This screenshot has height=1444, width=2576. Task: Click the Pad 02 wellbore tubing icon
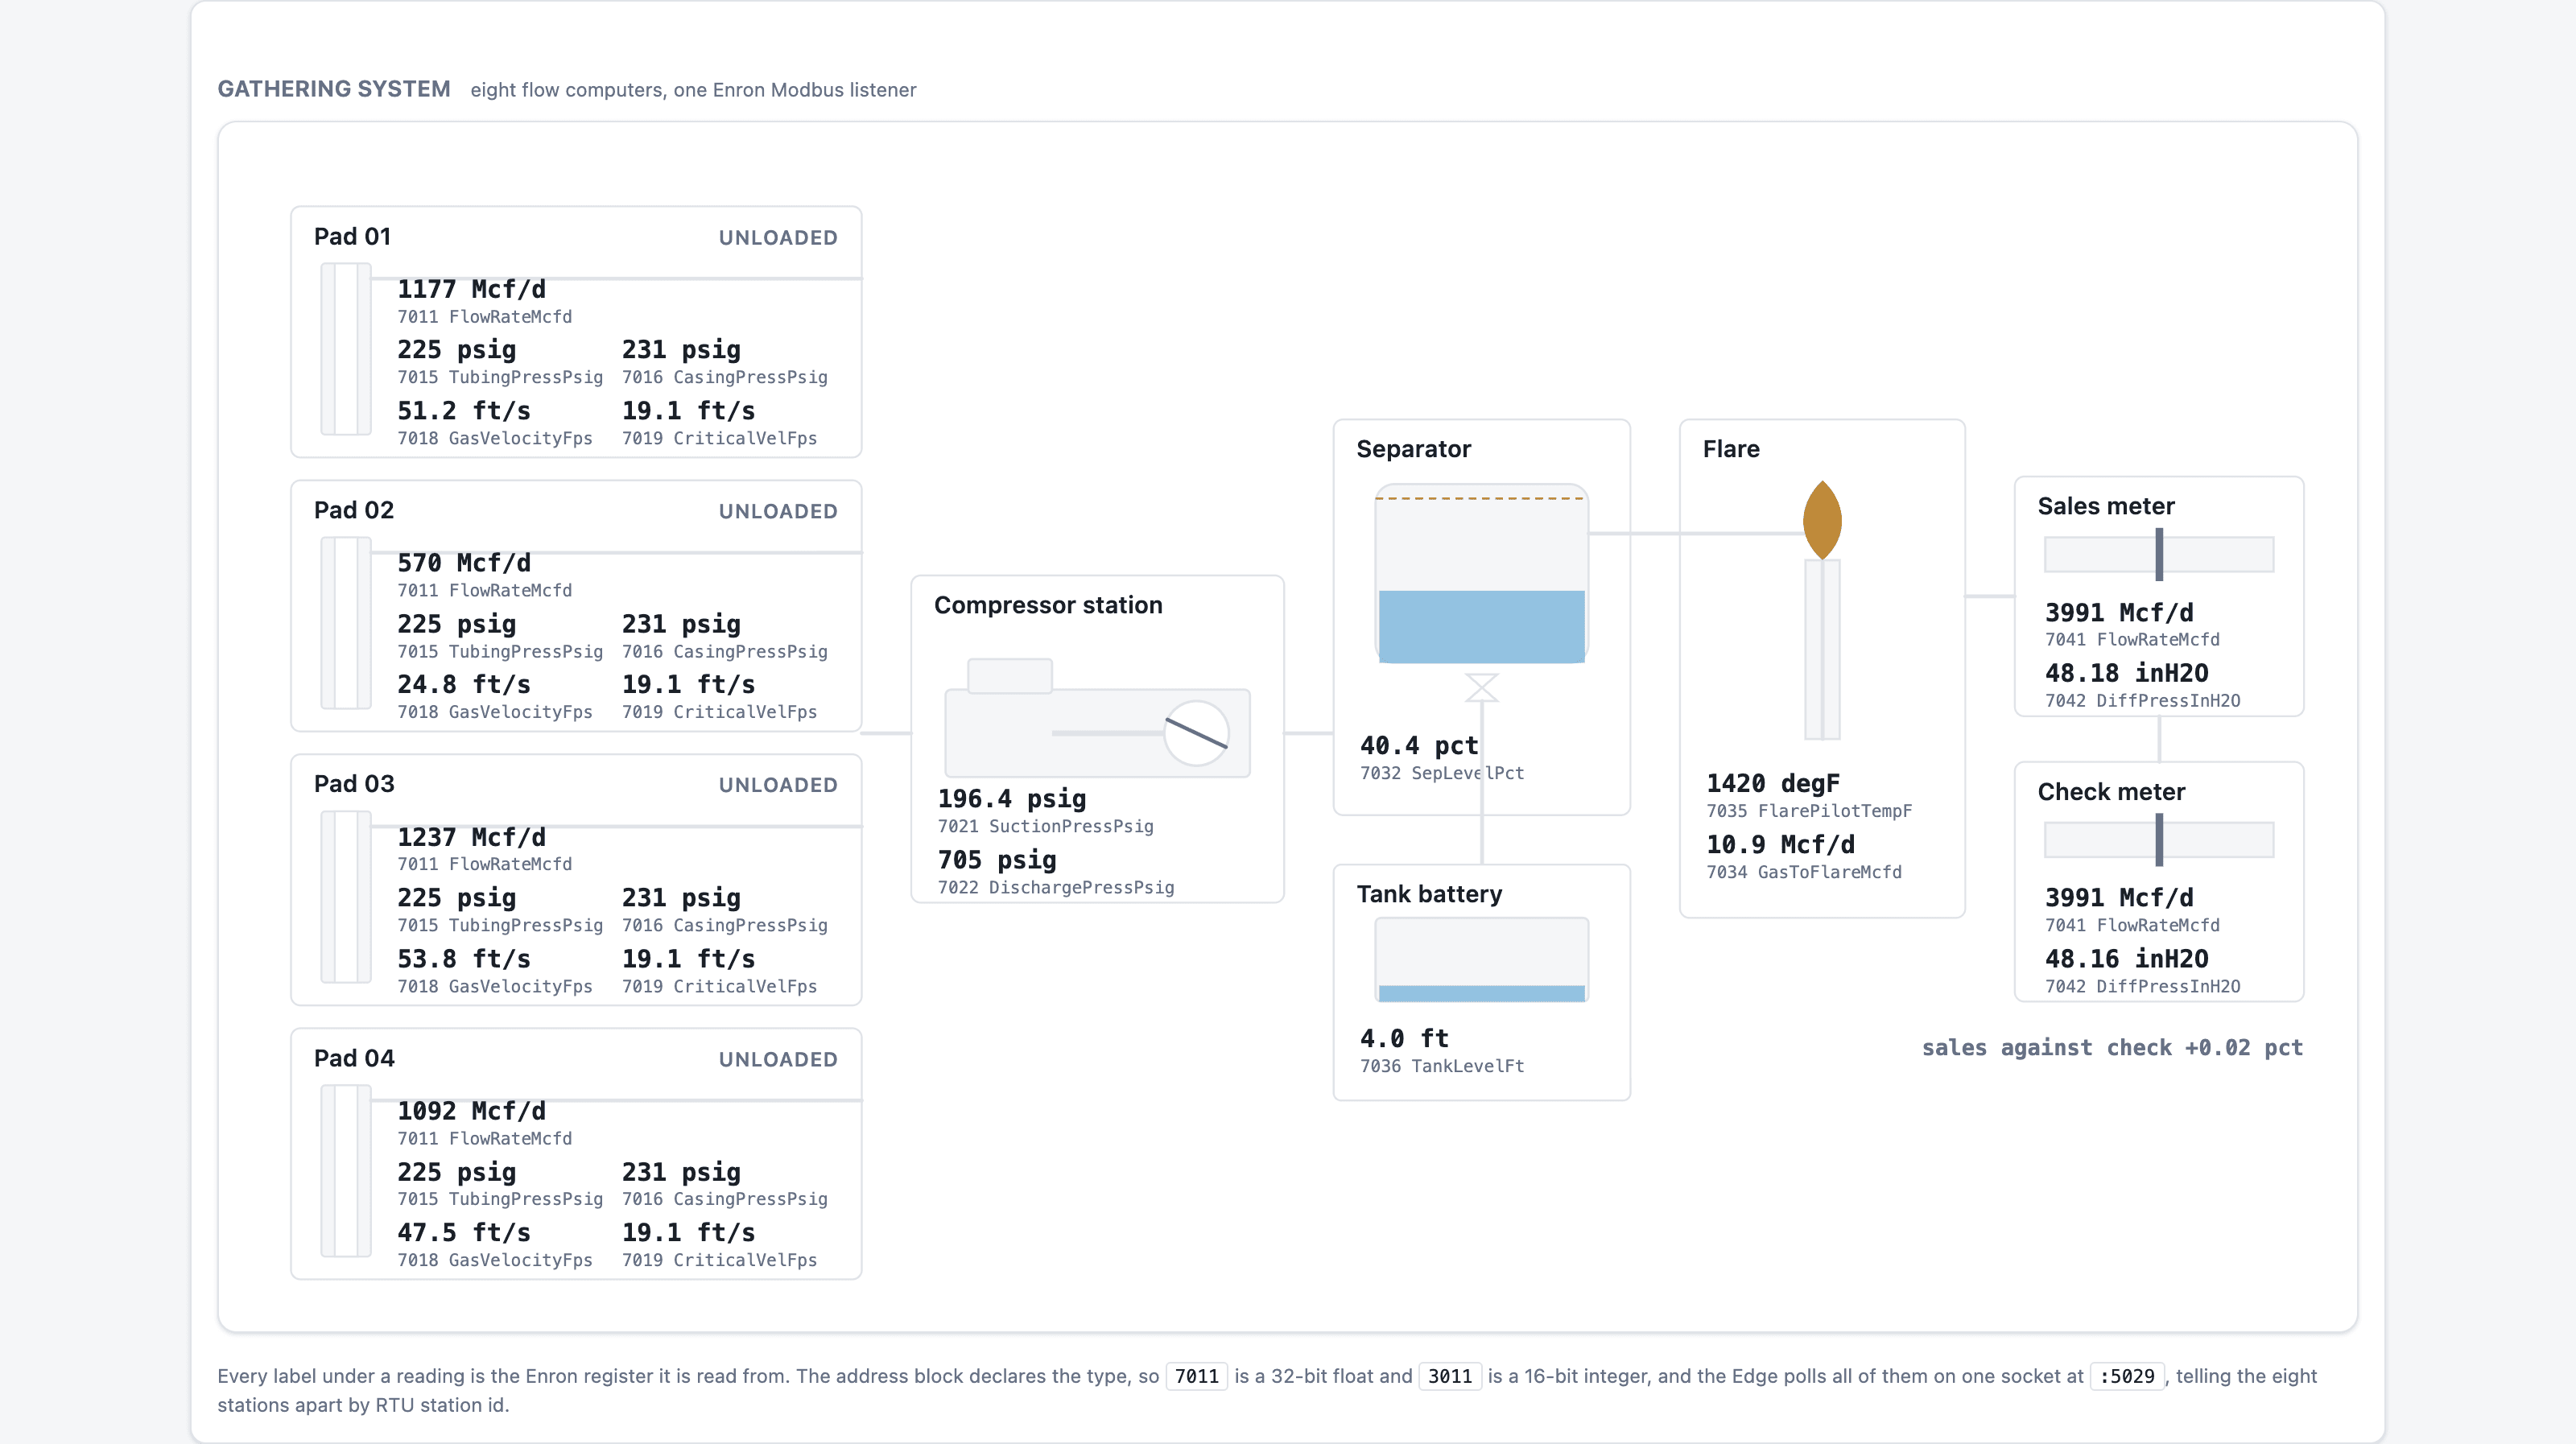(x=346, y=623)
